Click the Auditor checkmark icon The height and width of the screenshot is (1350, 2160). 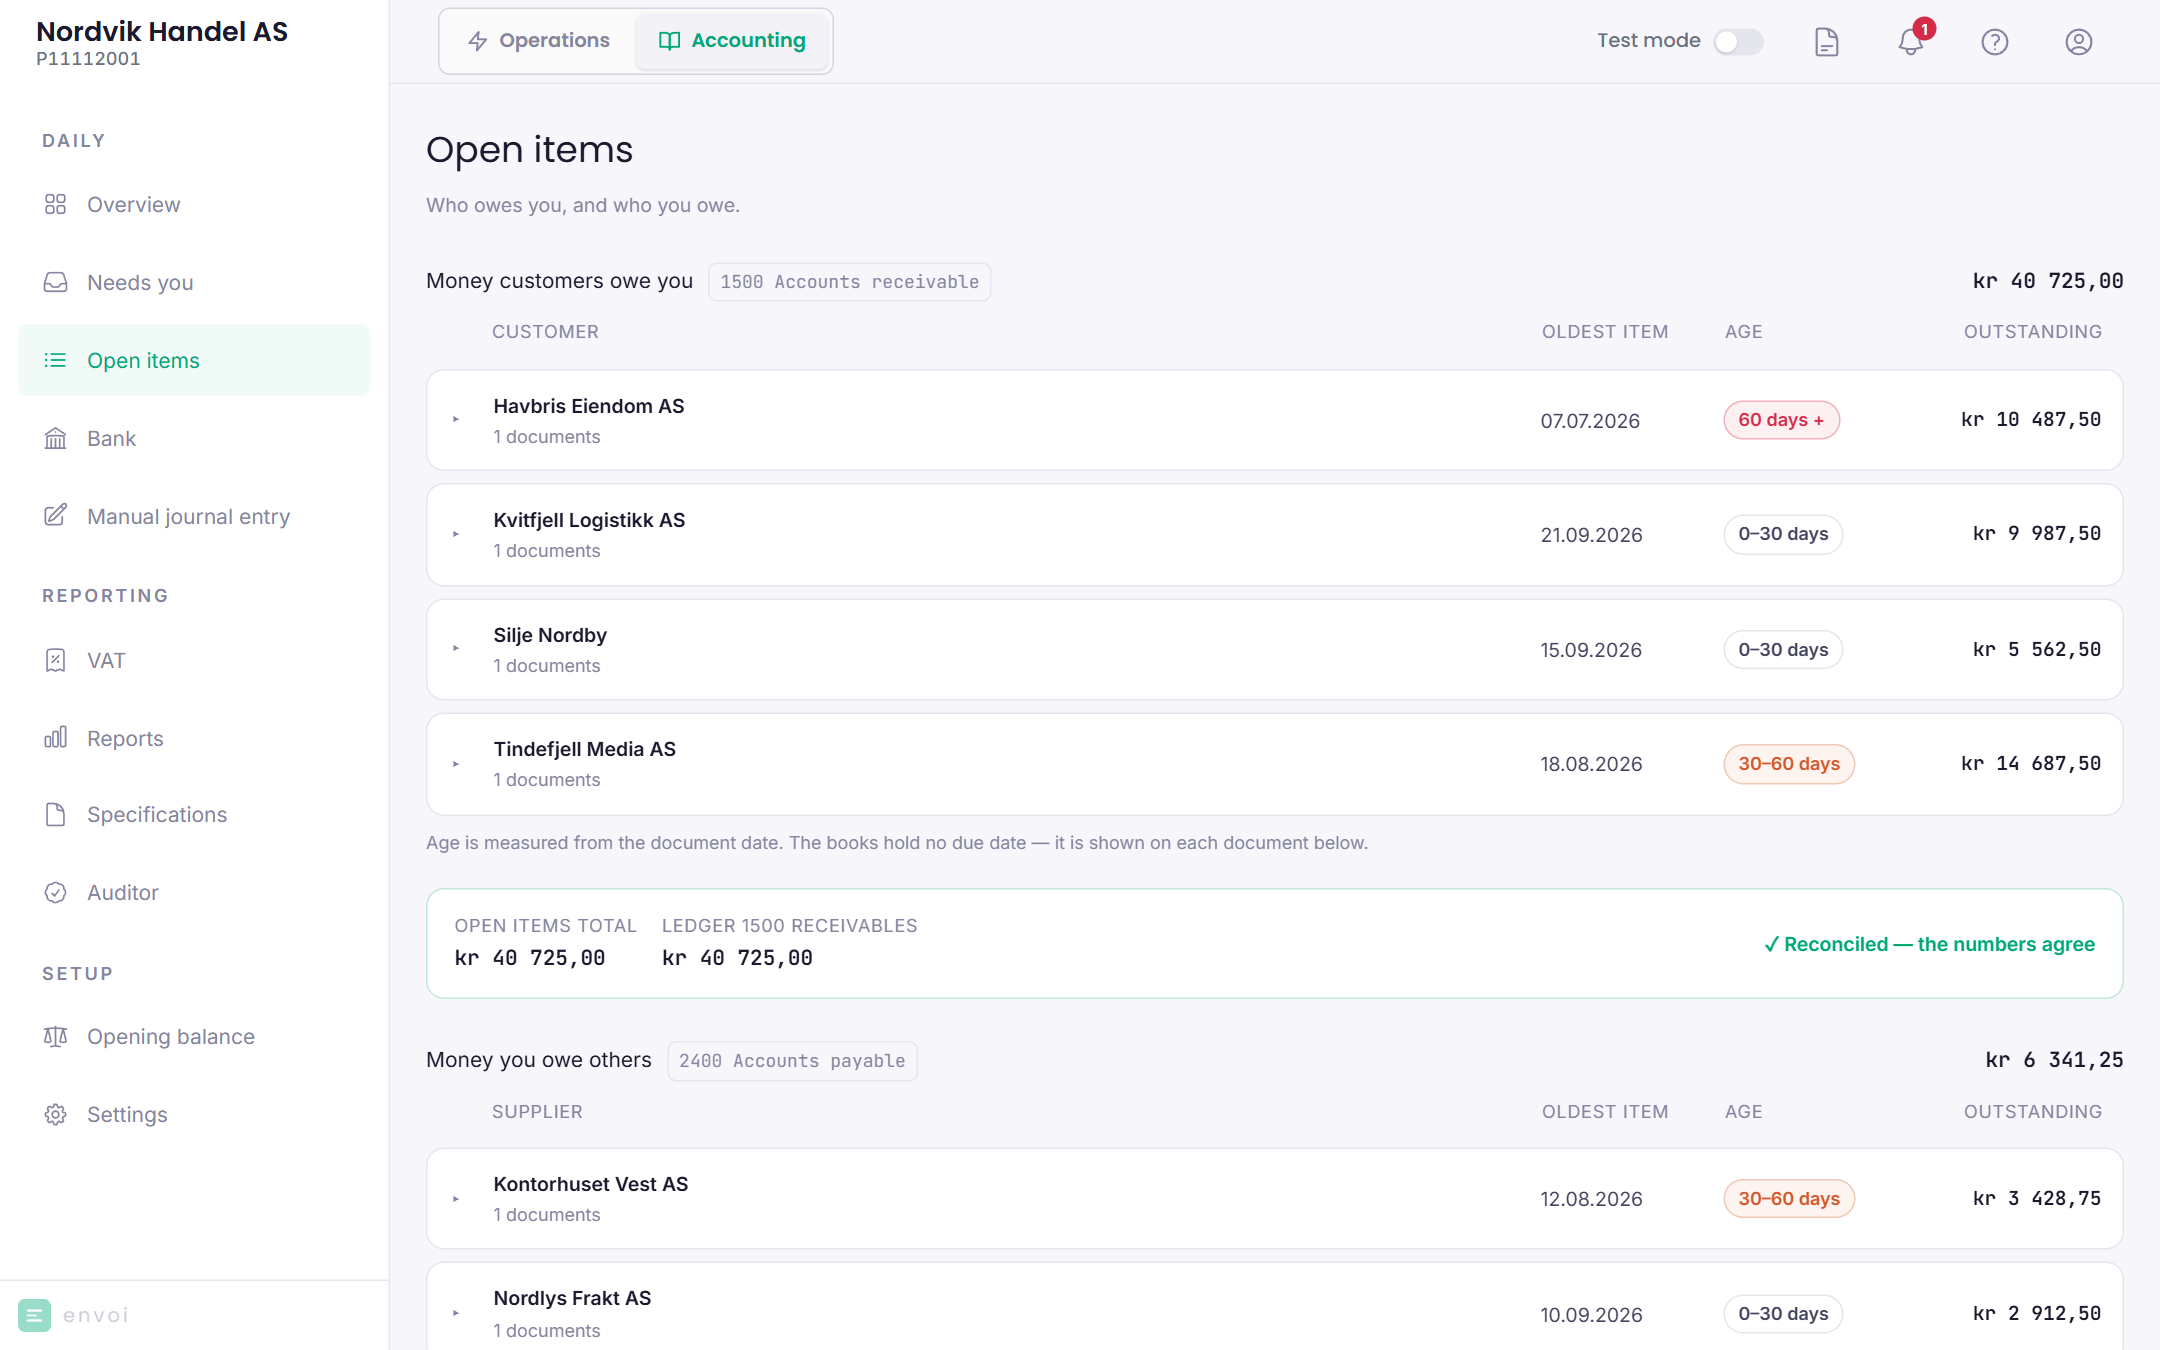tap(55, 892)
